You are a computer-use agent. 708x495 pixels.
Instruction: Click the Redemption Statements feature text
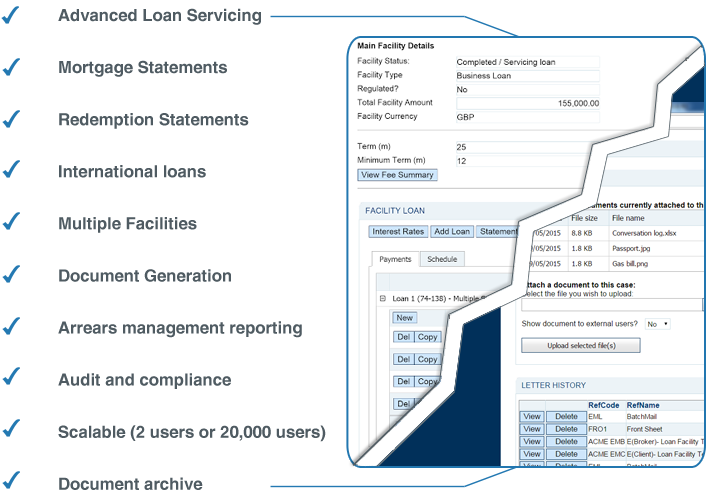153,120
